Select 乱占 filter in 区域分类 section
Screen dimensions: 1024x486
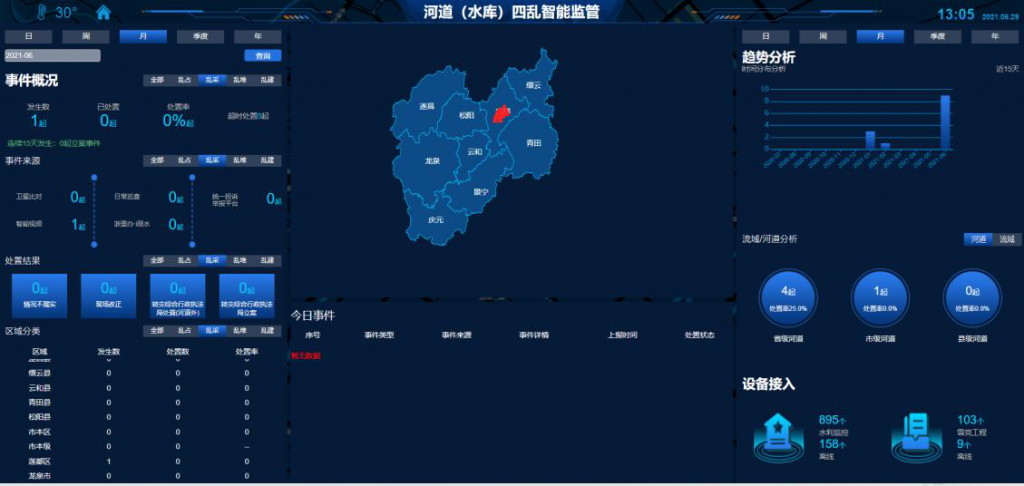point(184,330)
